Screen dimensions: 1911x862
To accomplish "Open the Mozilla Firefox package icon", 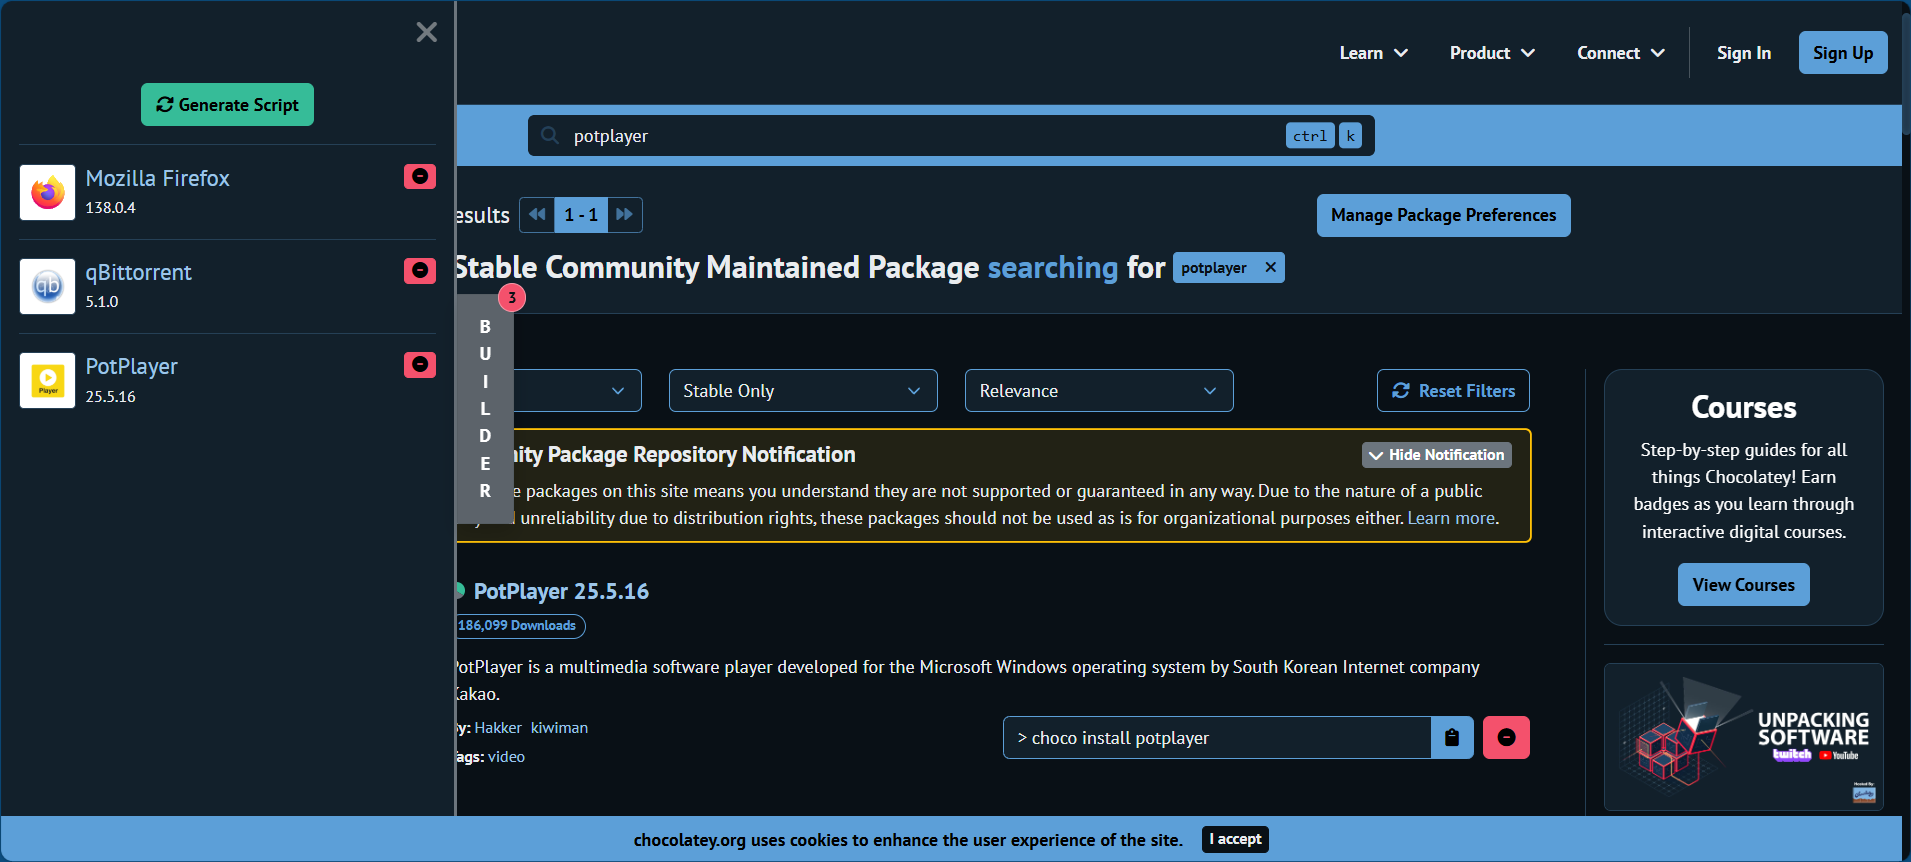I will click(x=47, y=192).
